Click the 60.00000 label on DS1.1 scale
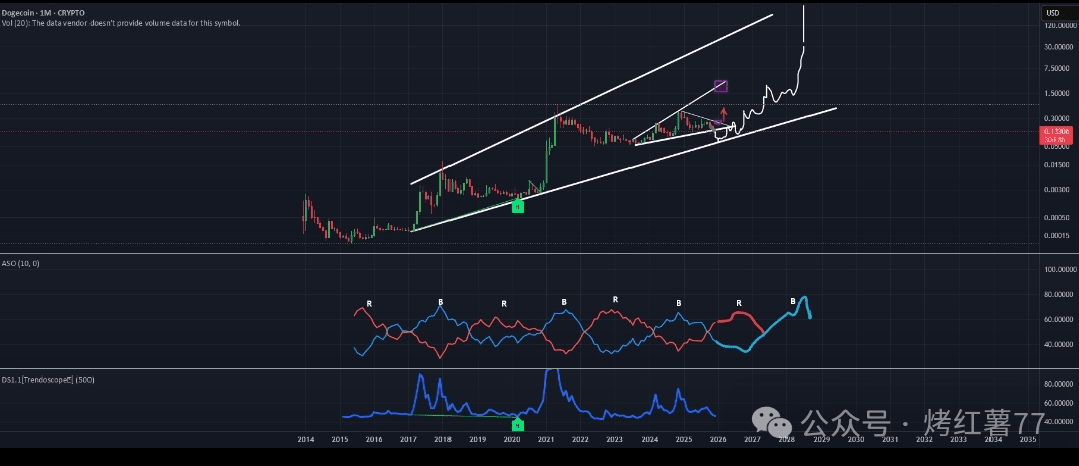Screen dimensions: 1079x466 pos(1058,403)
